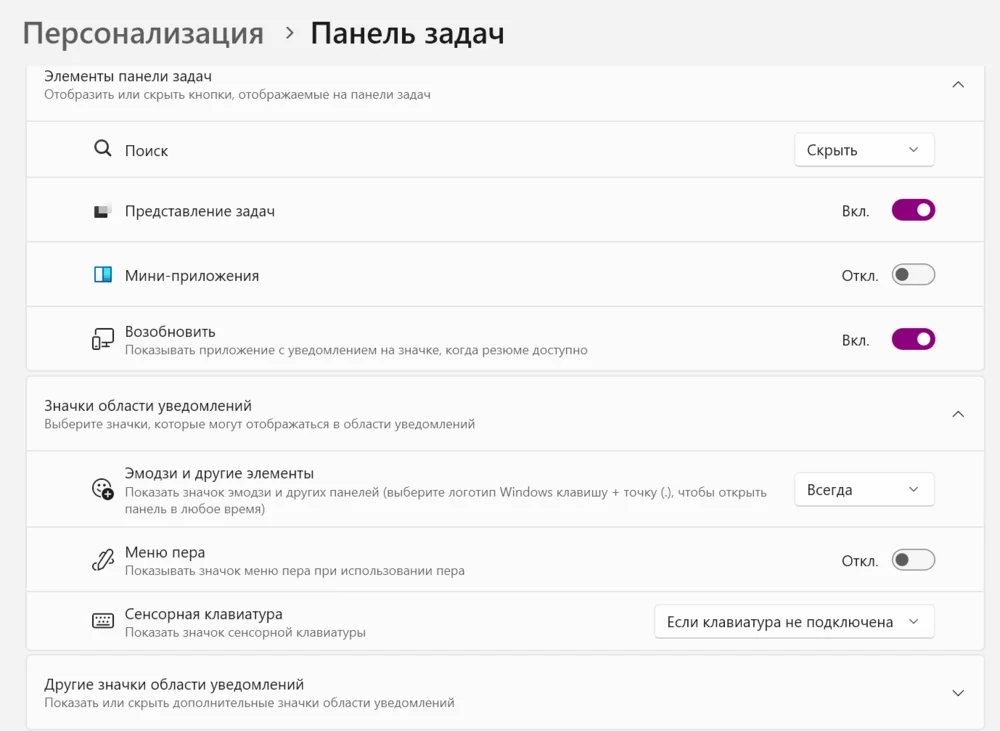Viewport: 1000px width, 731px height.
Task: Click the description Показать значок сенсорной клавиатуры
Action: [x=245, y=633]
